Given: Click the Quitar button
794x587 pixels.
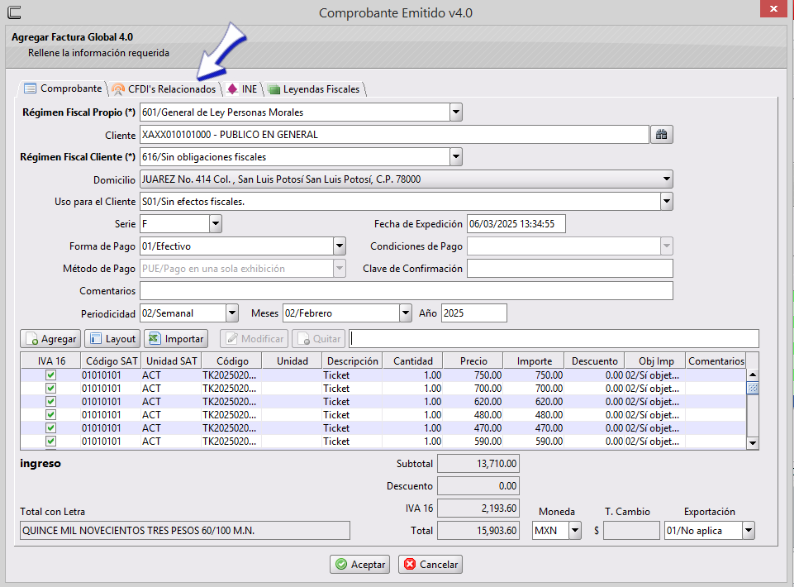Looking at the screenshot, I should click(x=319, y=339).
